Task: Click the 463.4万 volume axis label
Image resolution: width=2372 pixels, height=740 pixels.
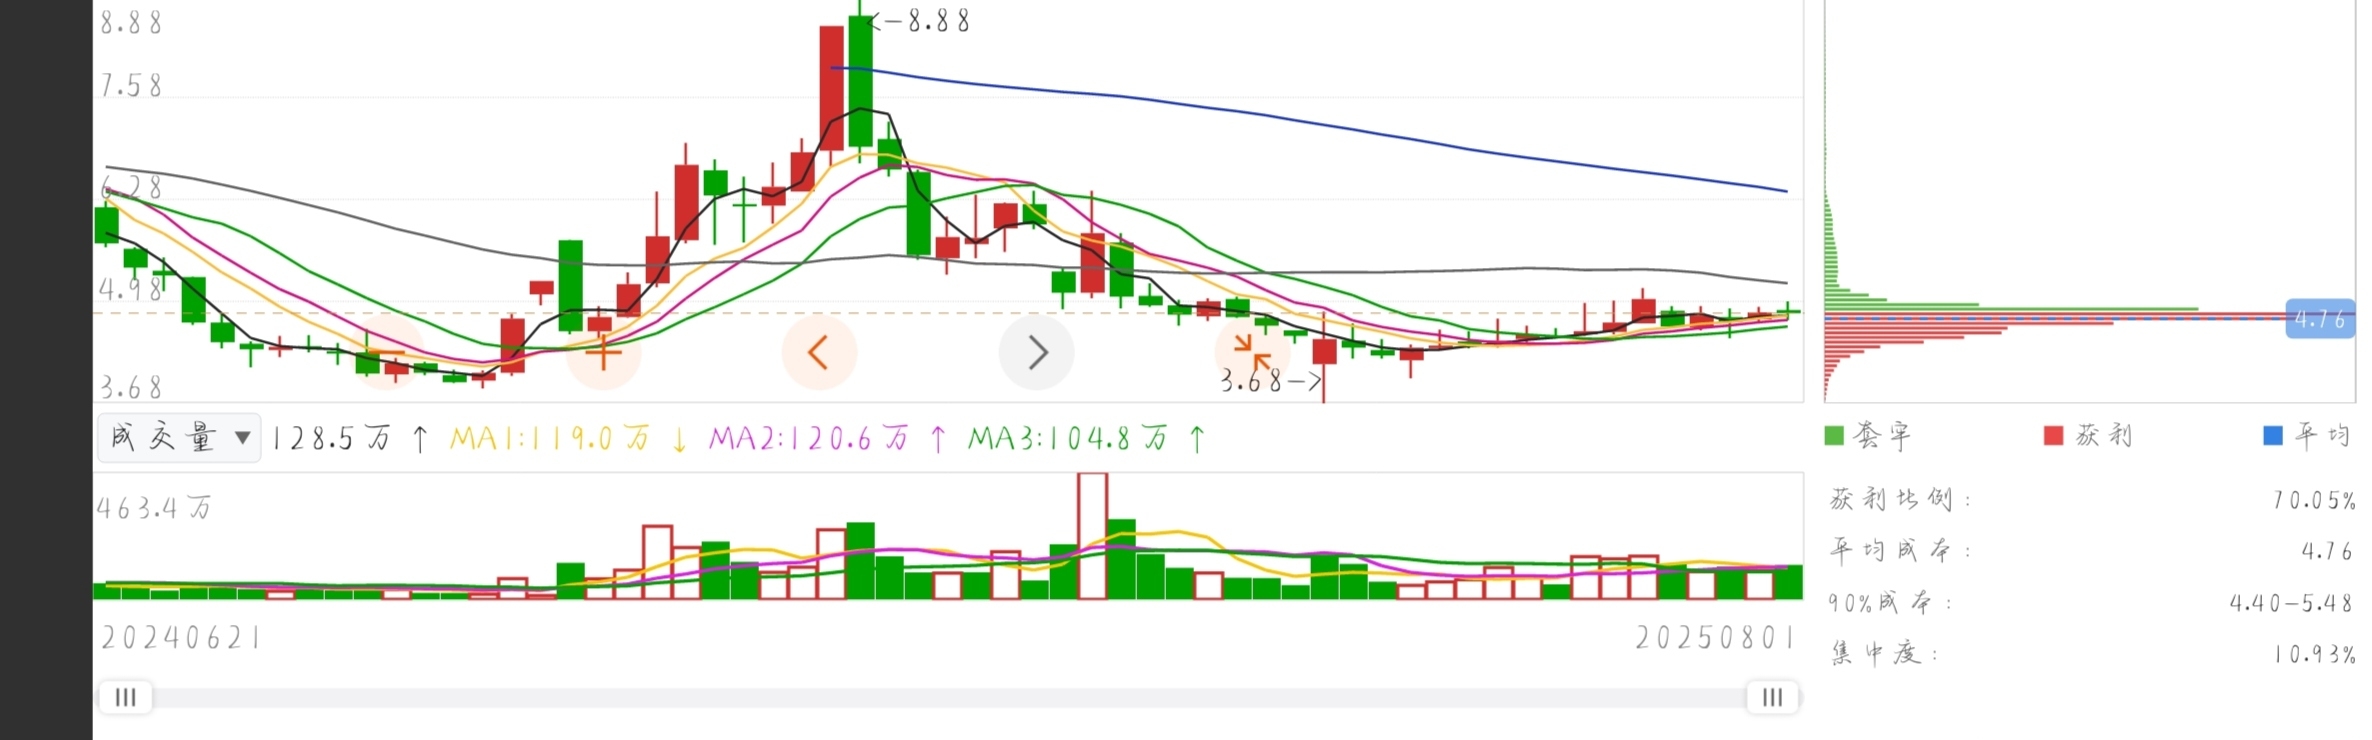Action: pyautogui.click(x=154, y=508)
